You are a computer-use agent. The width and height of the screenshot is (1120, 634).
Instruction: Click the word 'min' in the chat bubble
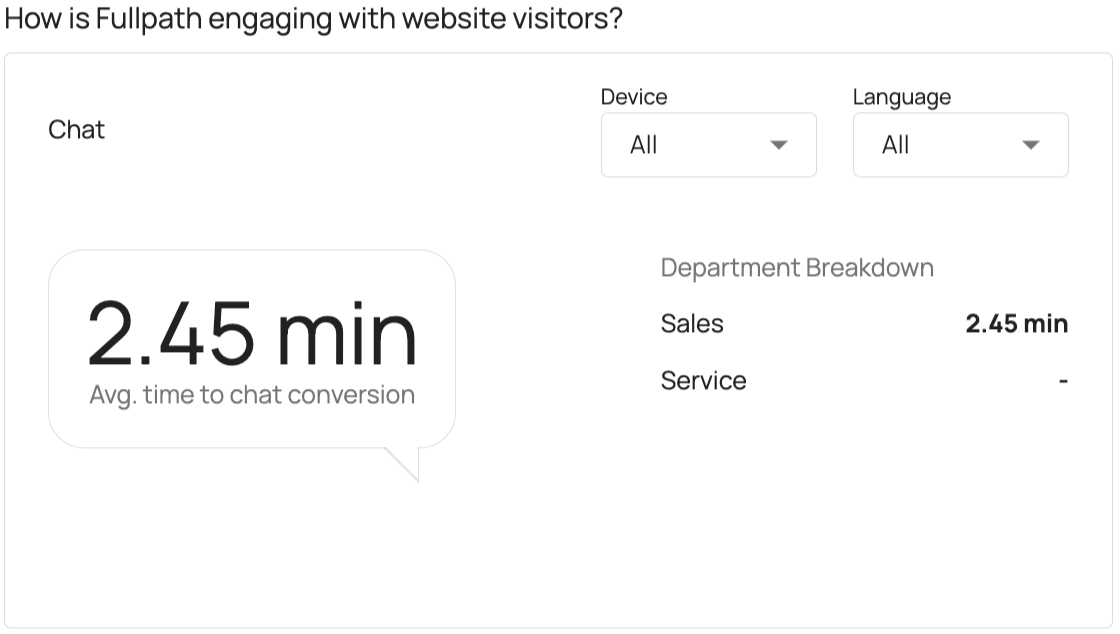347,334
